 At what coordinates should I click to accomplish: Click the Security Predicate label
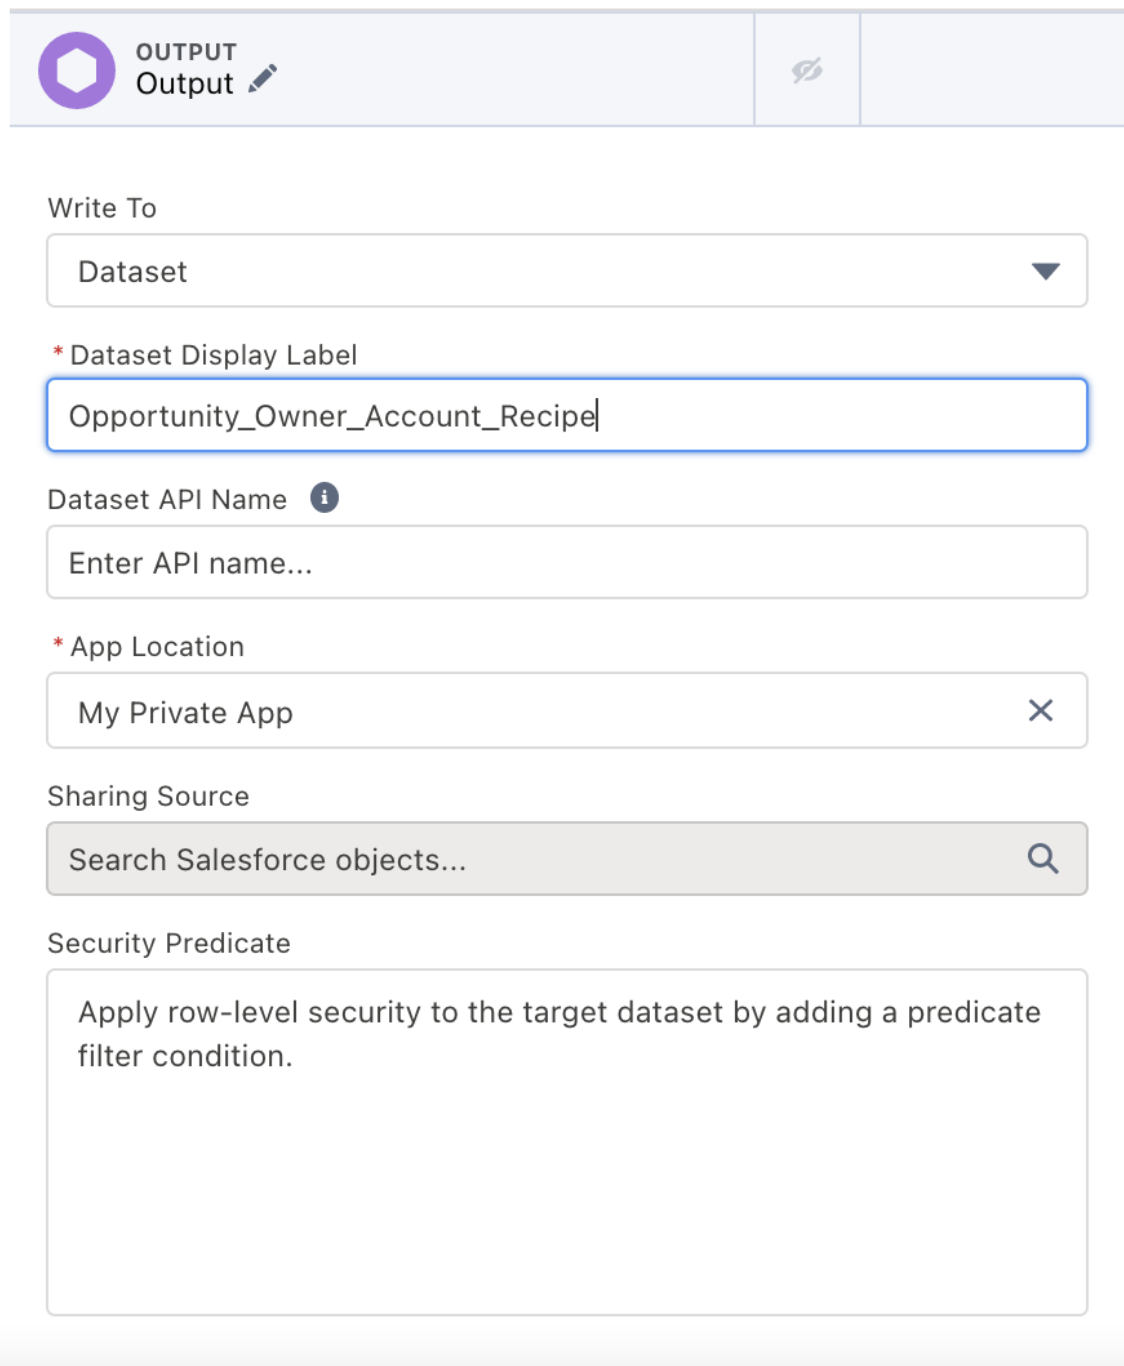[x=169, y=943]
